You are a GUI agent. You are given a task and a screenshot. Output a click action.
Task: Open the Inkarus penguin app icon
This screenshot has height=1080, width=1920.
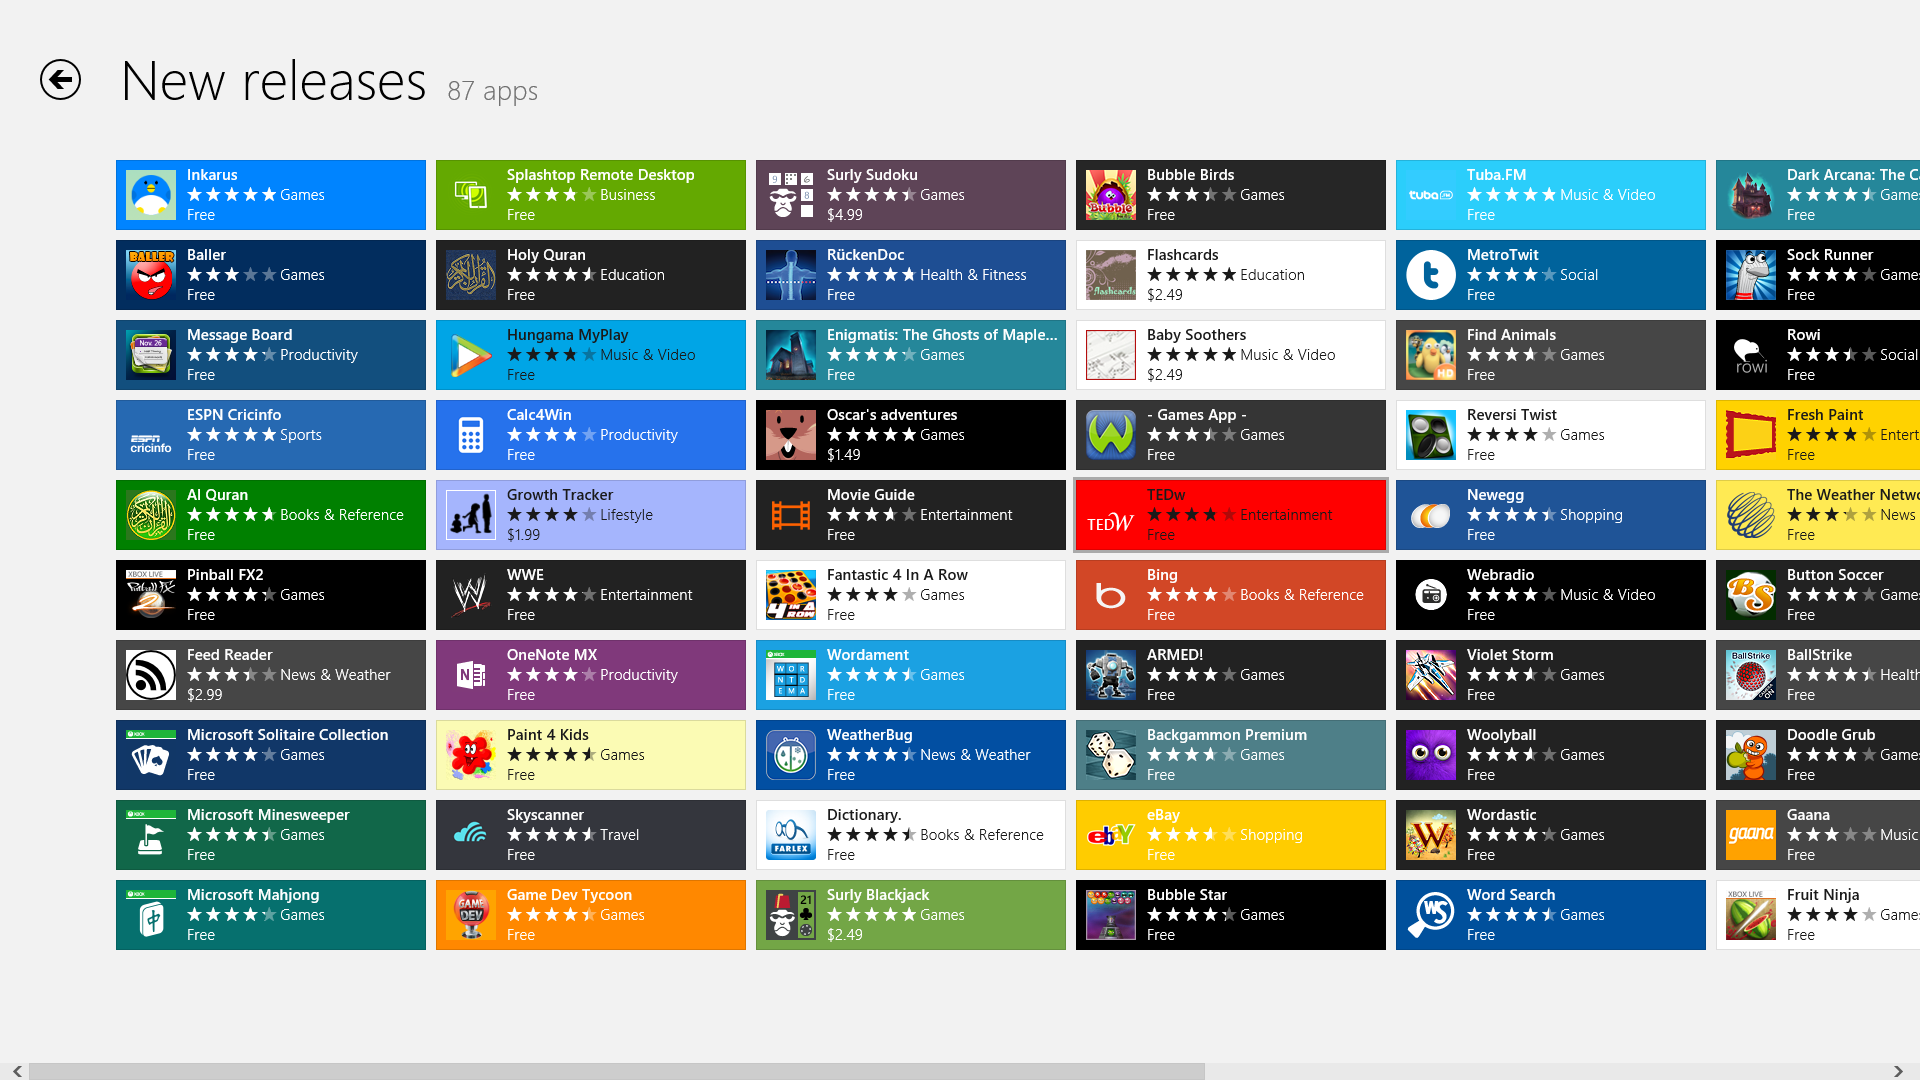pos(151,195)
